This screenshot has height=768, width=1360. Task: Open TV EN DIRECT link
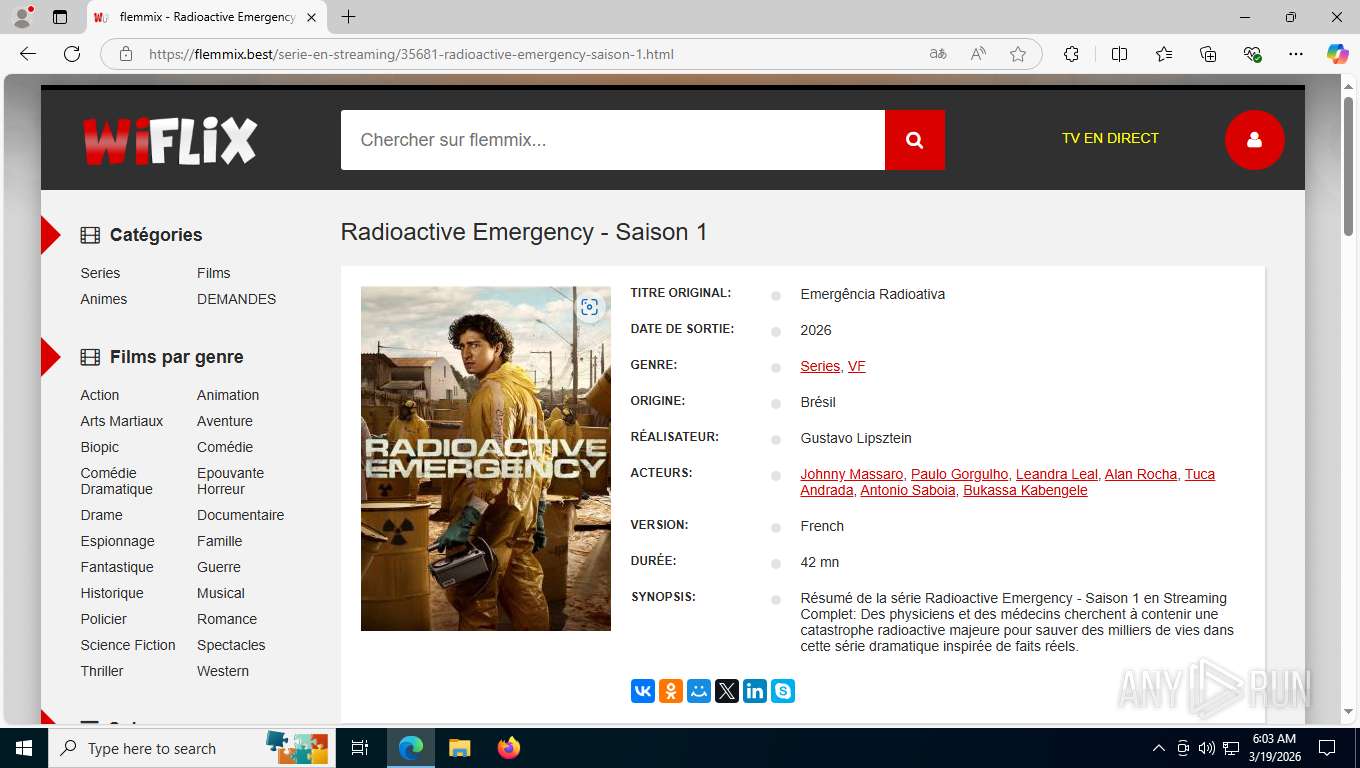[x=1110, y=138]
